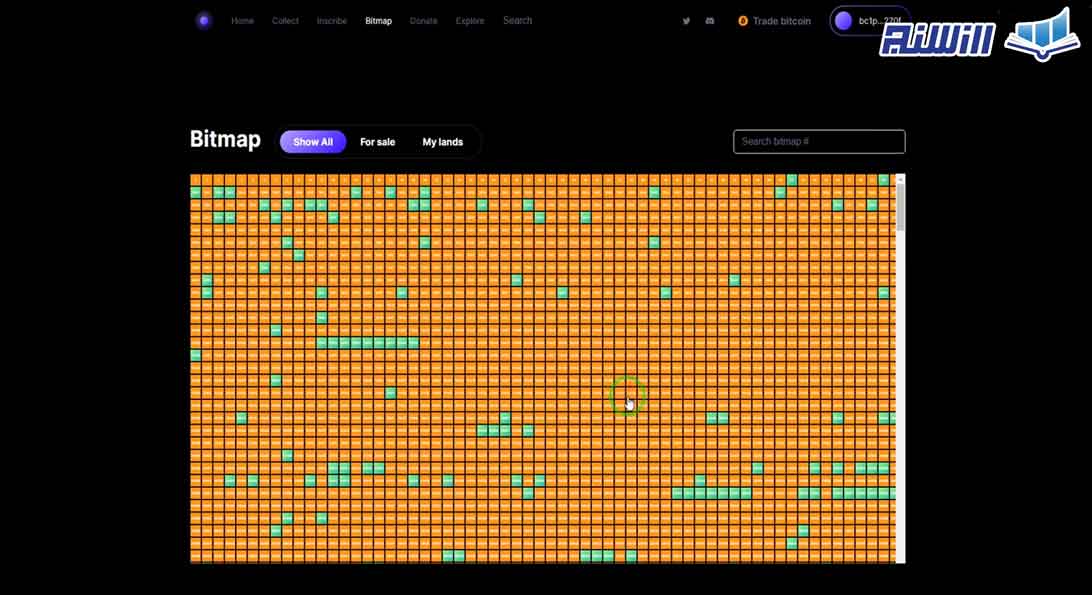Click inside the Search bitmap # field
The height and width of the screenshot is (595, 1092).
pos(819,141)
